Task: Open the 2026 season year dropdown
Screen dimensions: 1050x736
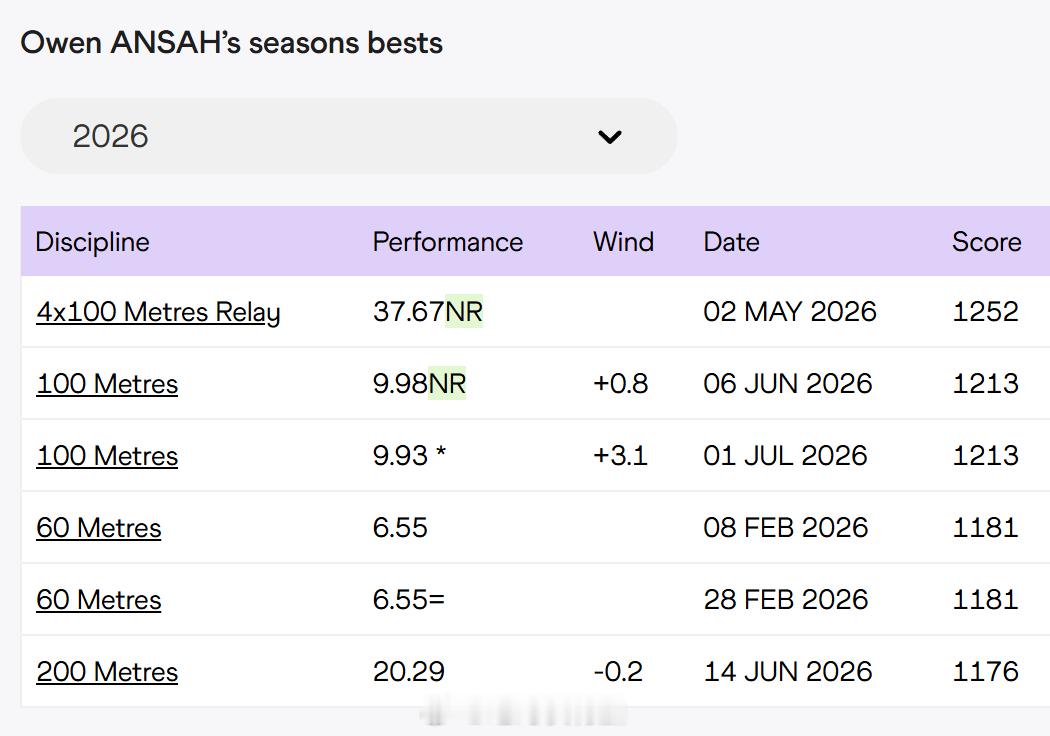Action: click(x=349, y=136)
